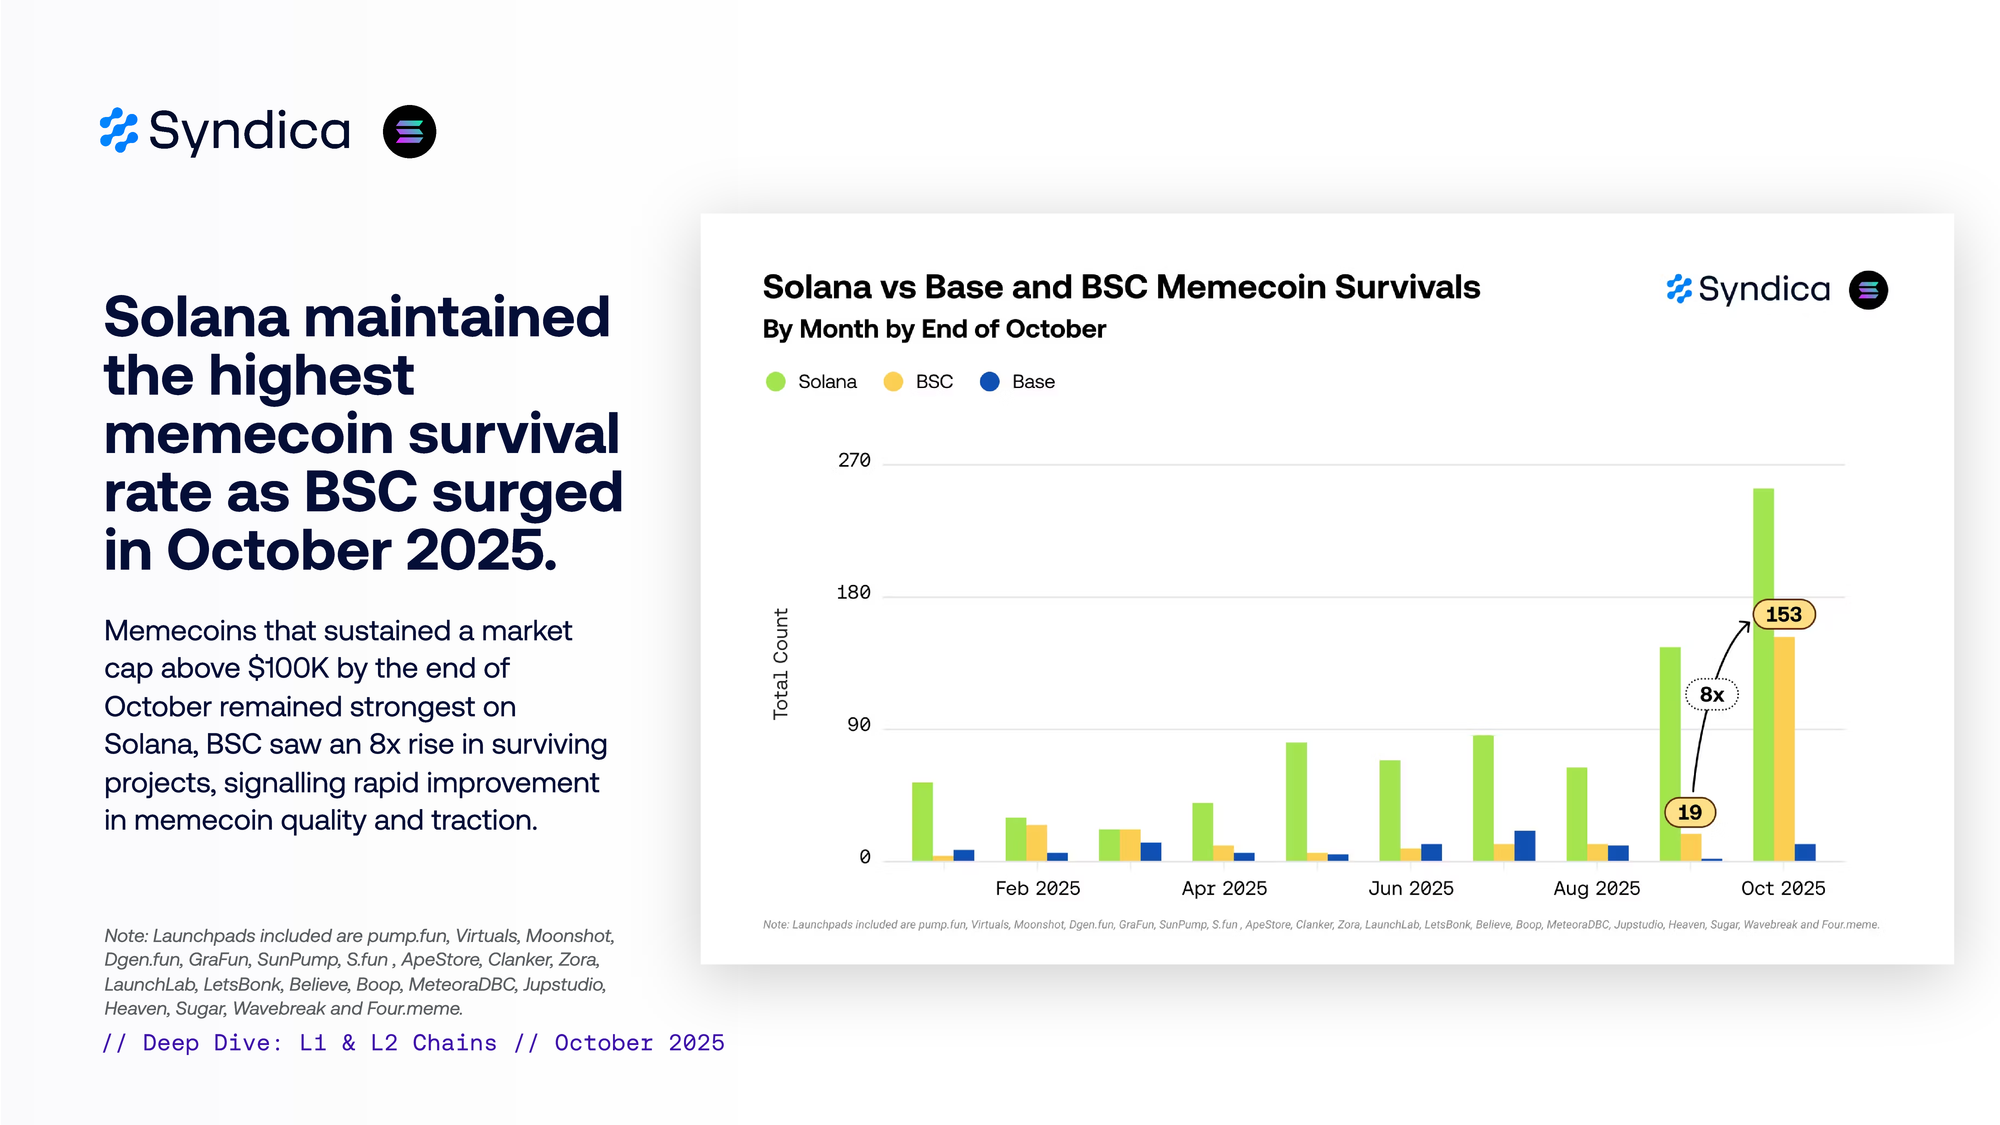
Task: Click the Solana circle icon in the chart's top-right corner
Action: [x=1867, y=290]
